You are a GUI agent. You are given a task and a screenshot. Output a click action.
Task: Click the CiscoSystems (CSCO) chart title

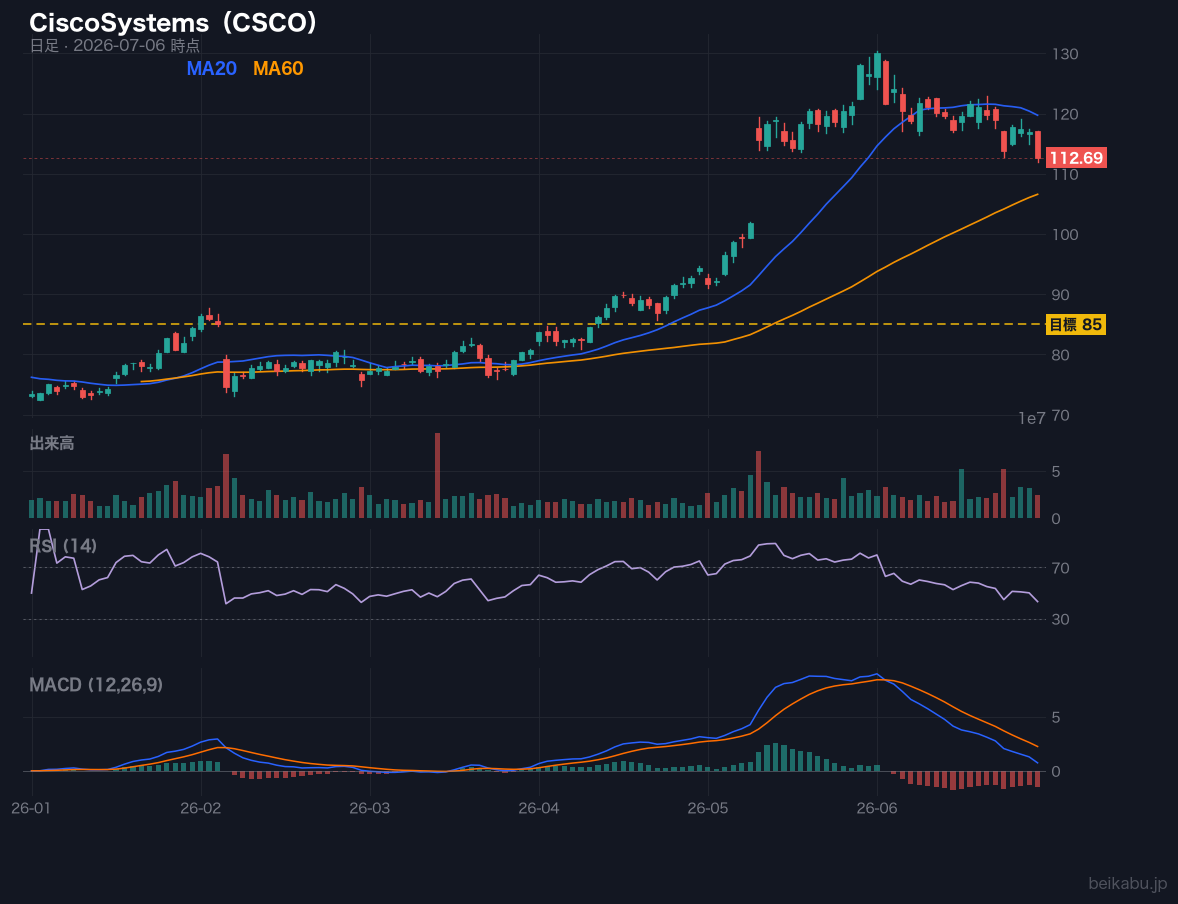pyautogui.click(x=173, y=23)
